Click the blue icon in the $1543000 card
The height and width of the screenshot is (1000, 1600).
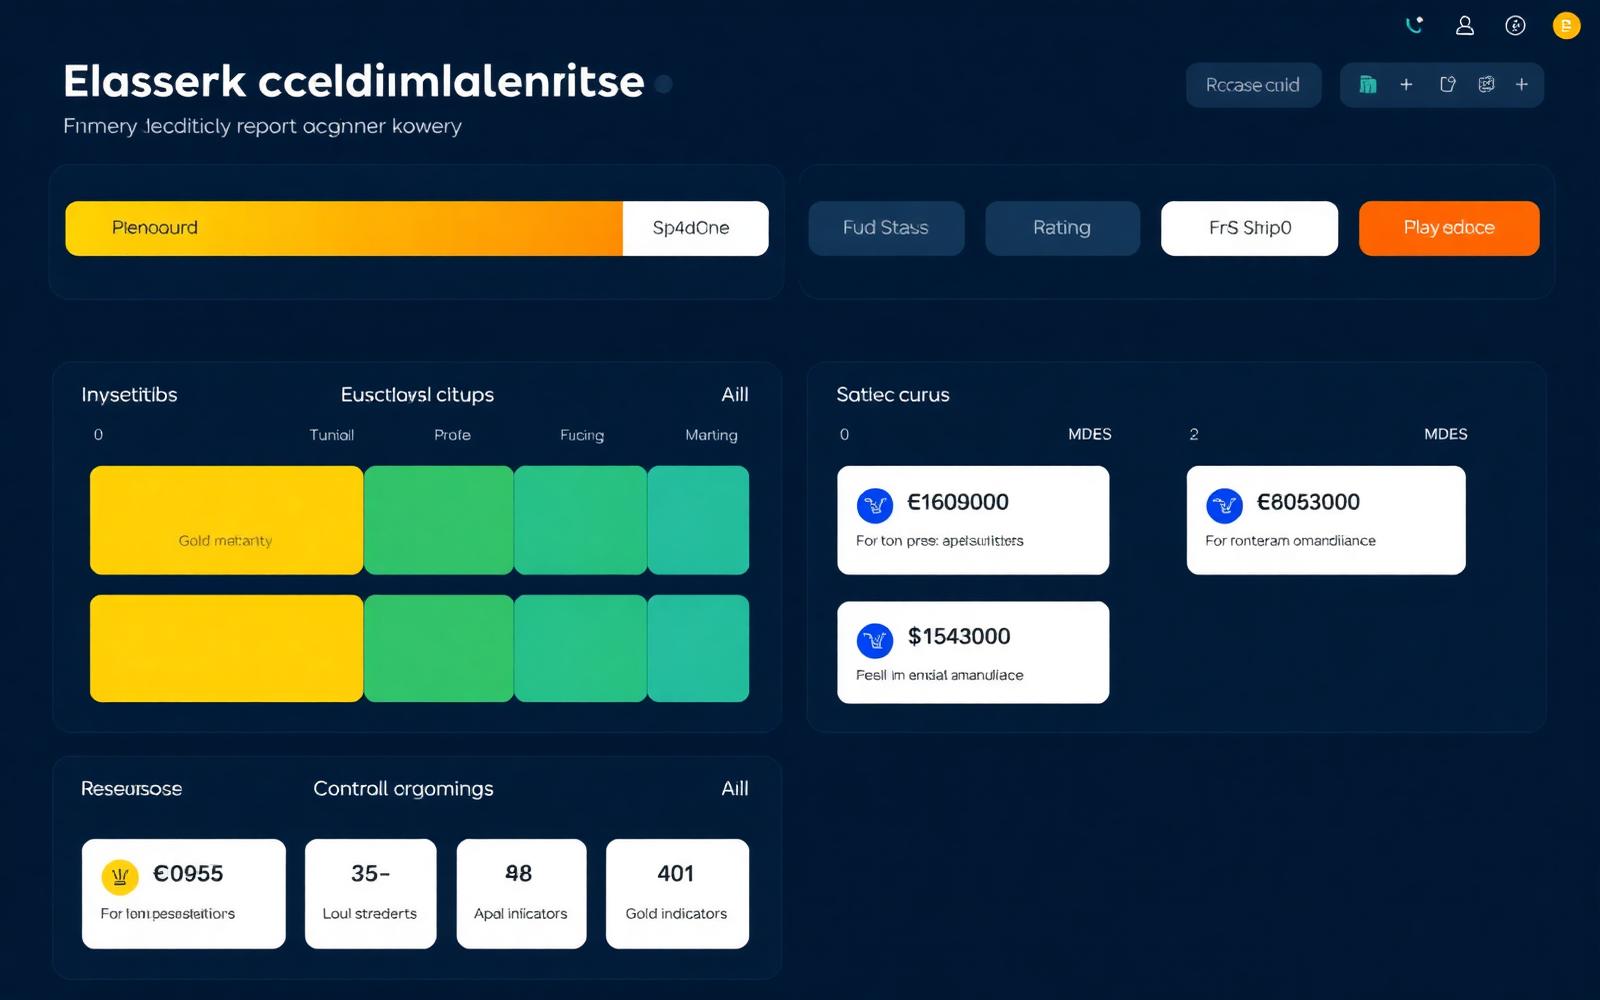[x=875, y=640]
